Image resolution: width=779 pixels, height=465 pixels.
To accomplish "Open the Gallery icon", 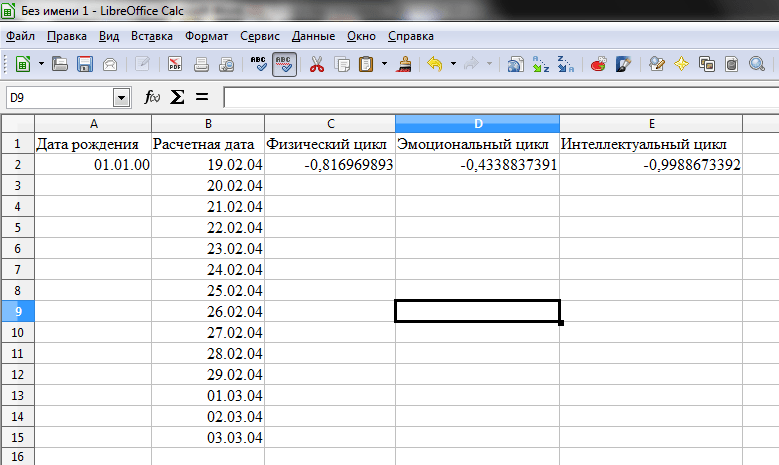I will 706,64.
